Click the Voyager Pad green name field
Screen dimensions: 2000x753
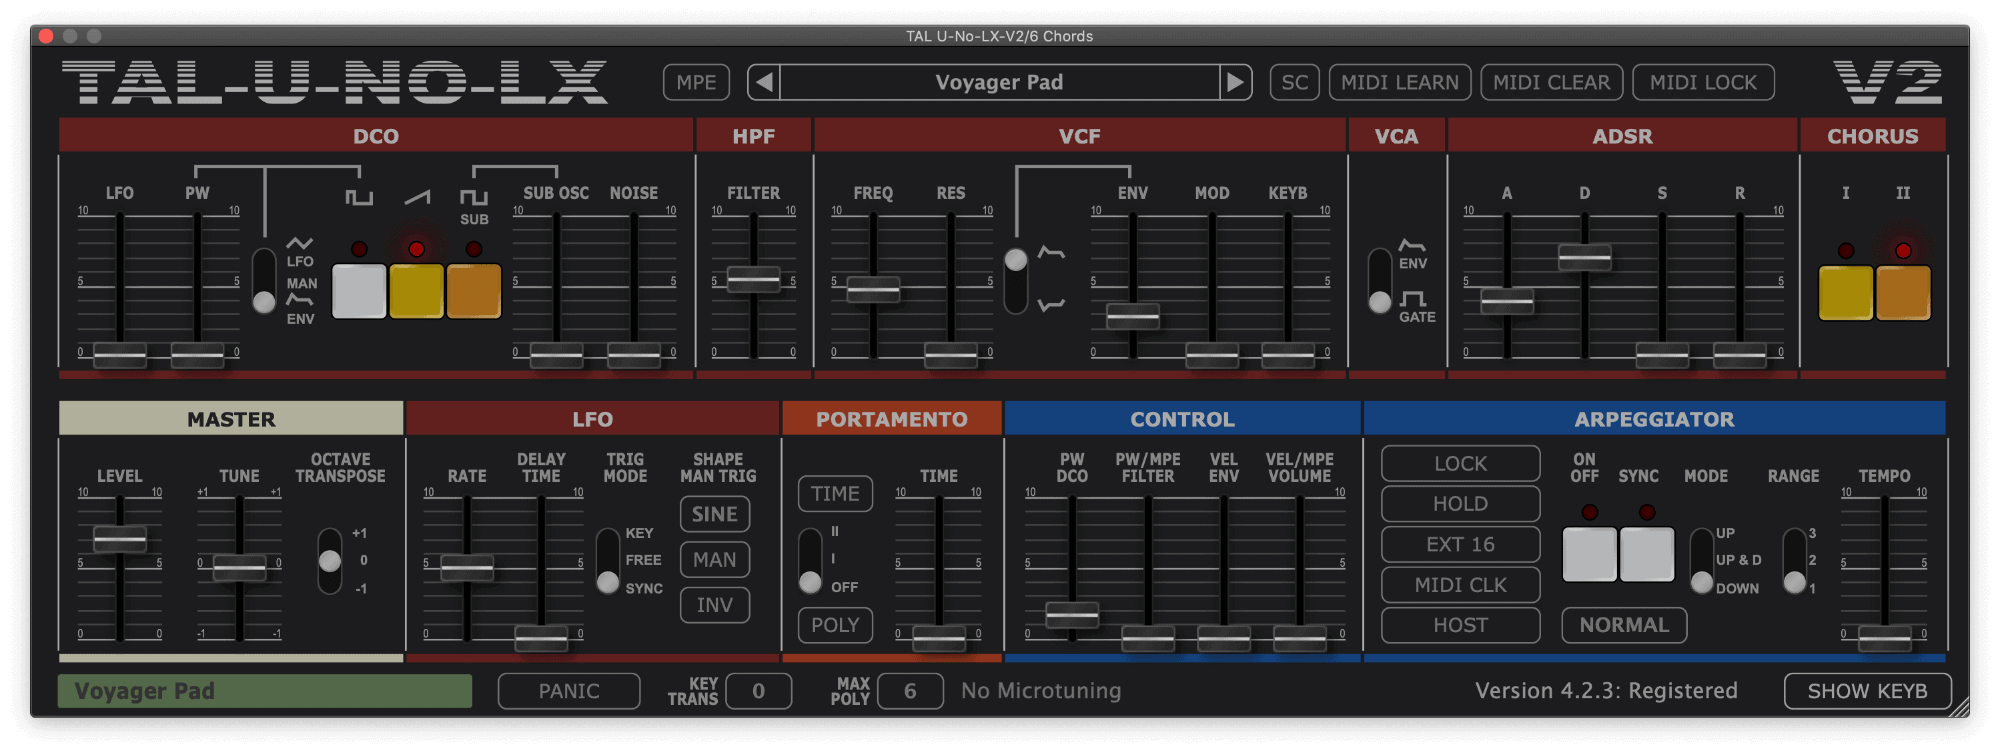point(264,691)
